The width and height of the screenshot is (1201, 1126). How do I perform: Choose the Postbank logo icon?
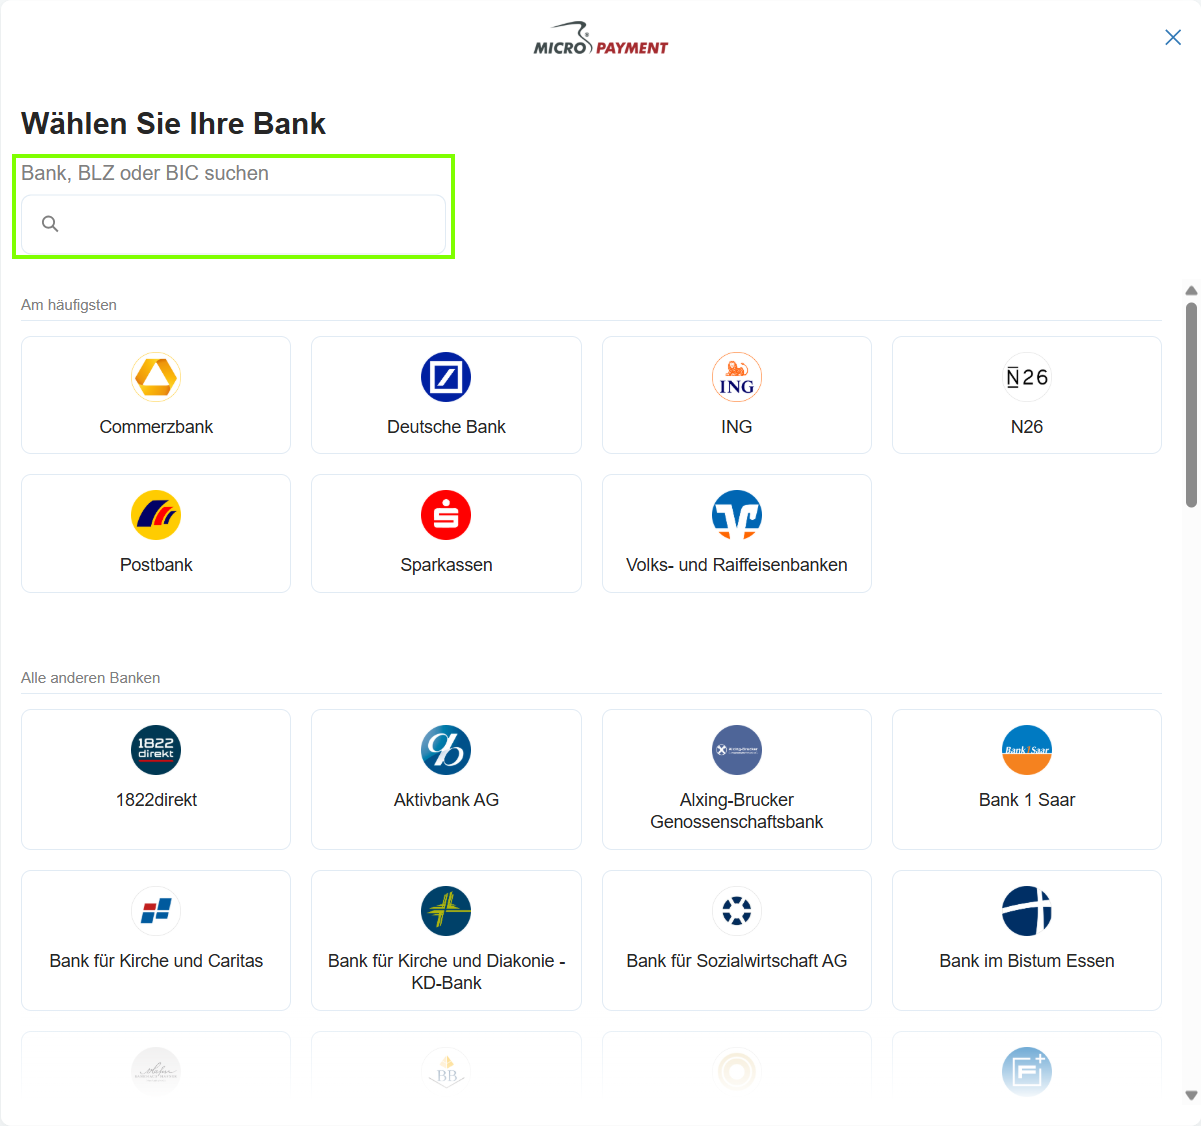coord(156,515)
